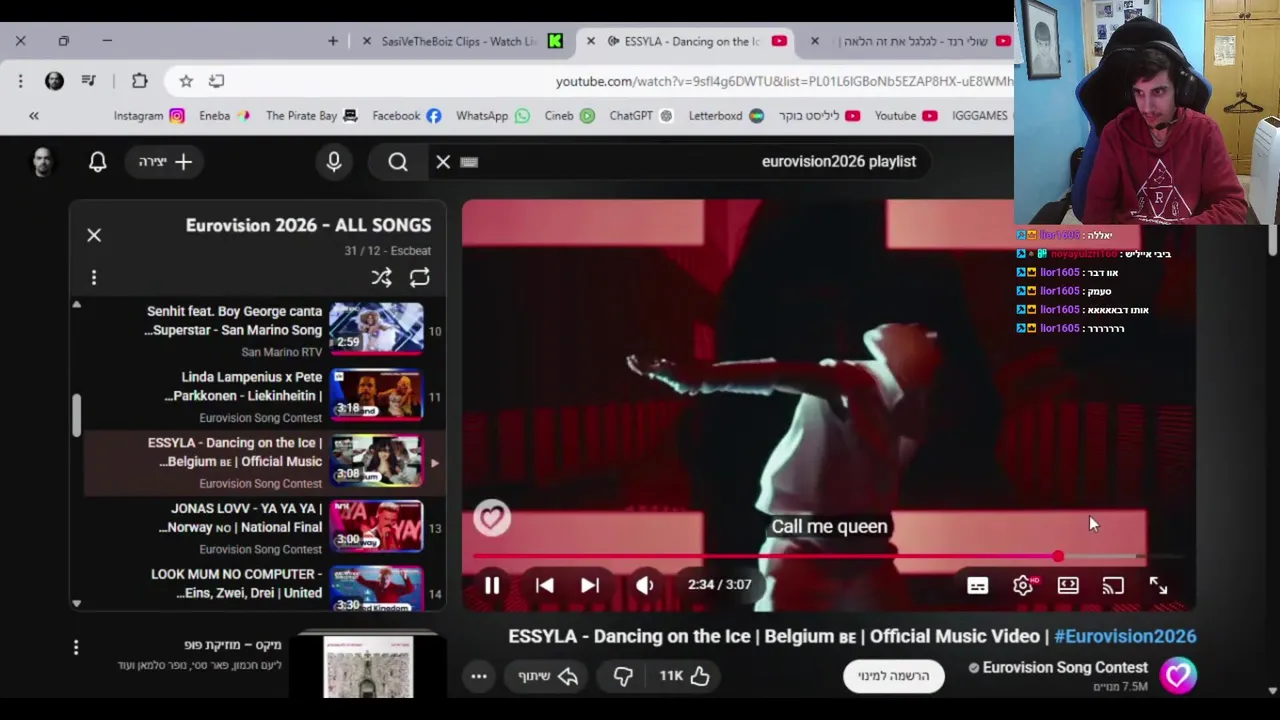The width and height of the screenshot is (1280, 720).
Task: Open the Eneba bookmark
Action: [225, 116]
